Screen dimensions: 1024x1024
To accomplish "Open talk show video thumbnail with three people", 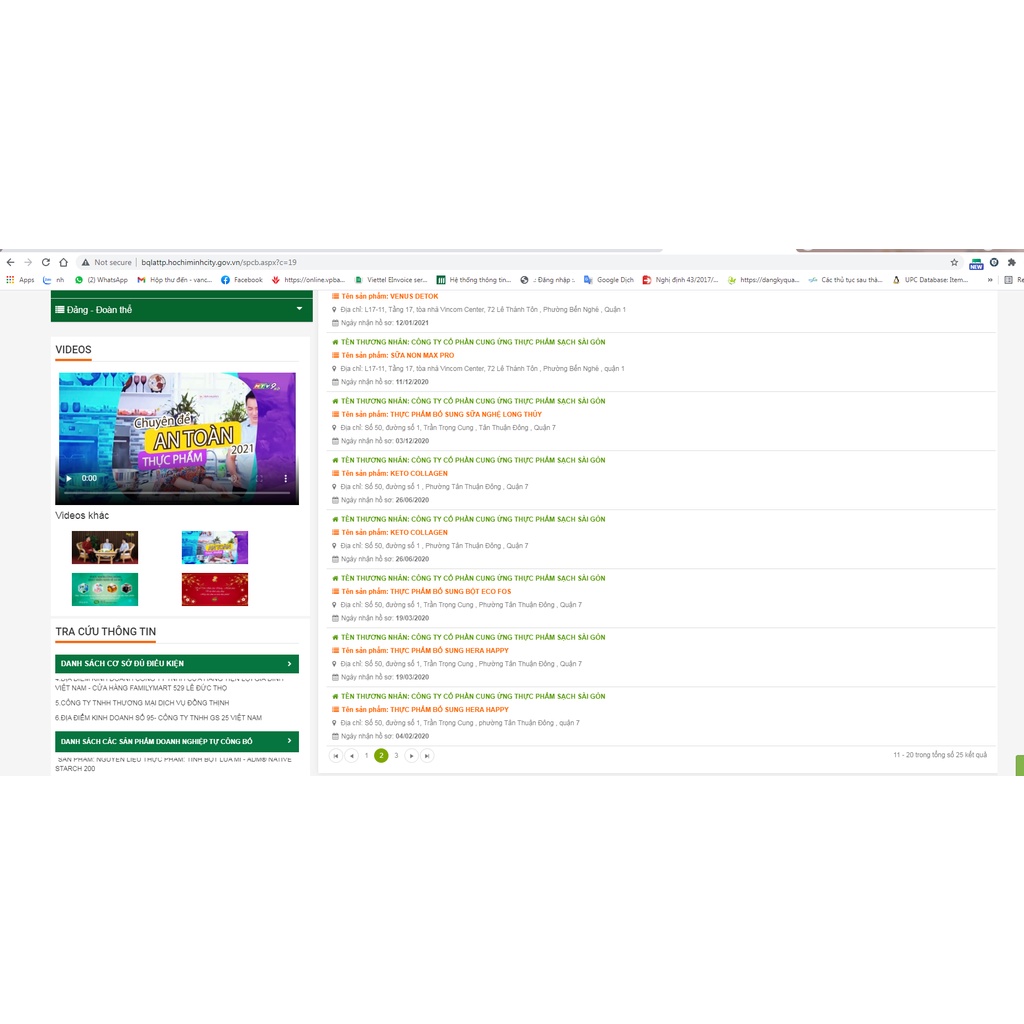I will (104, 547).
